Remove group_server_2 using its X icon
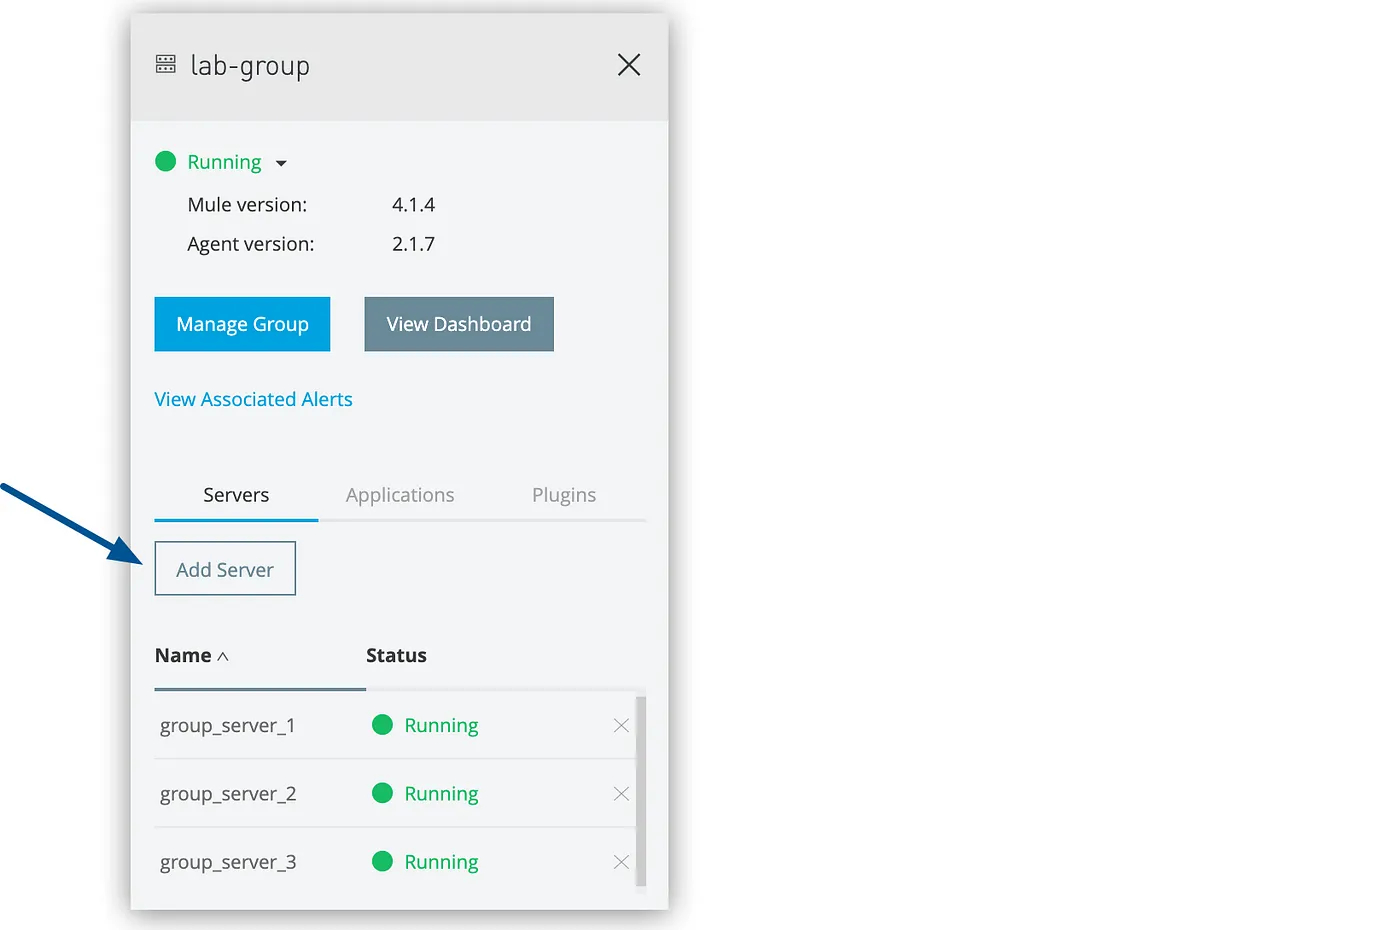The image size is (1400, 930). point(620,793)
